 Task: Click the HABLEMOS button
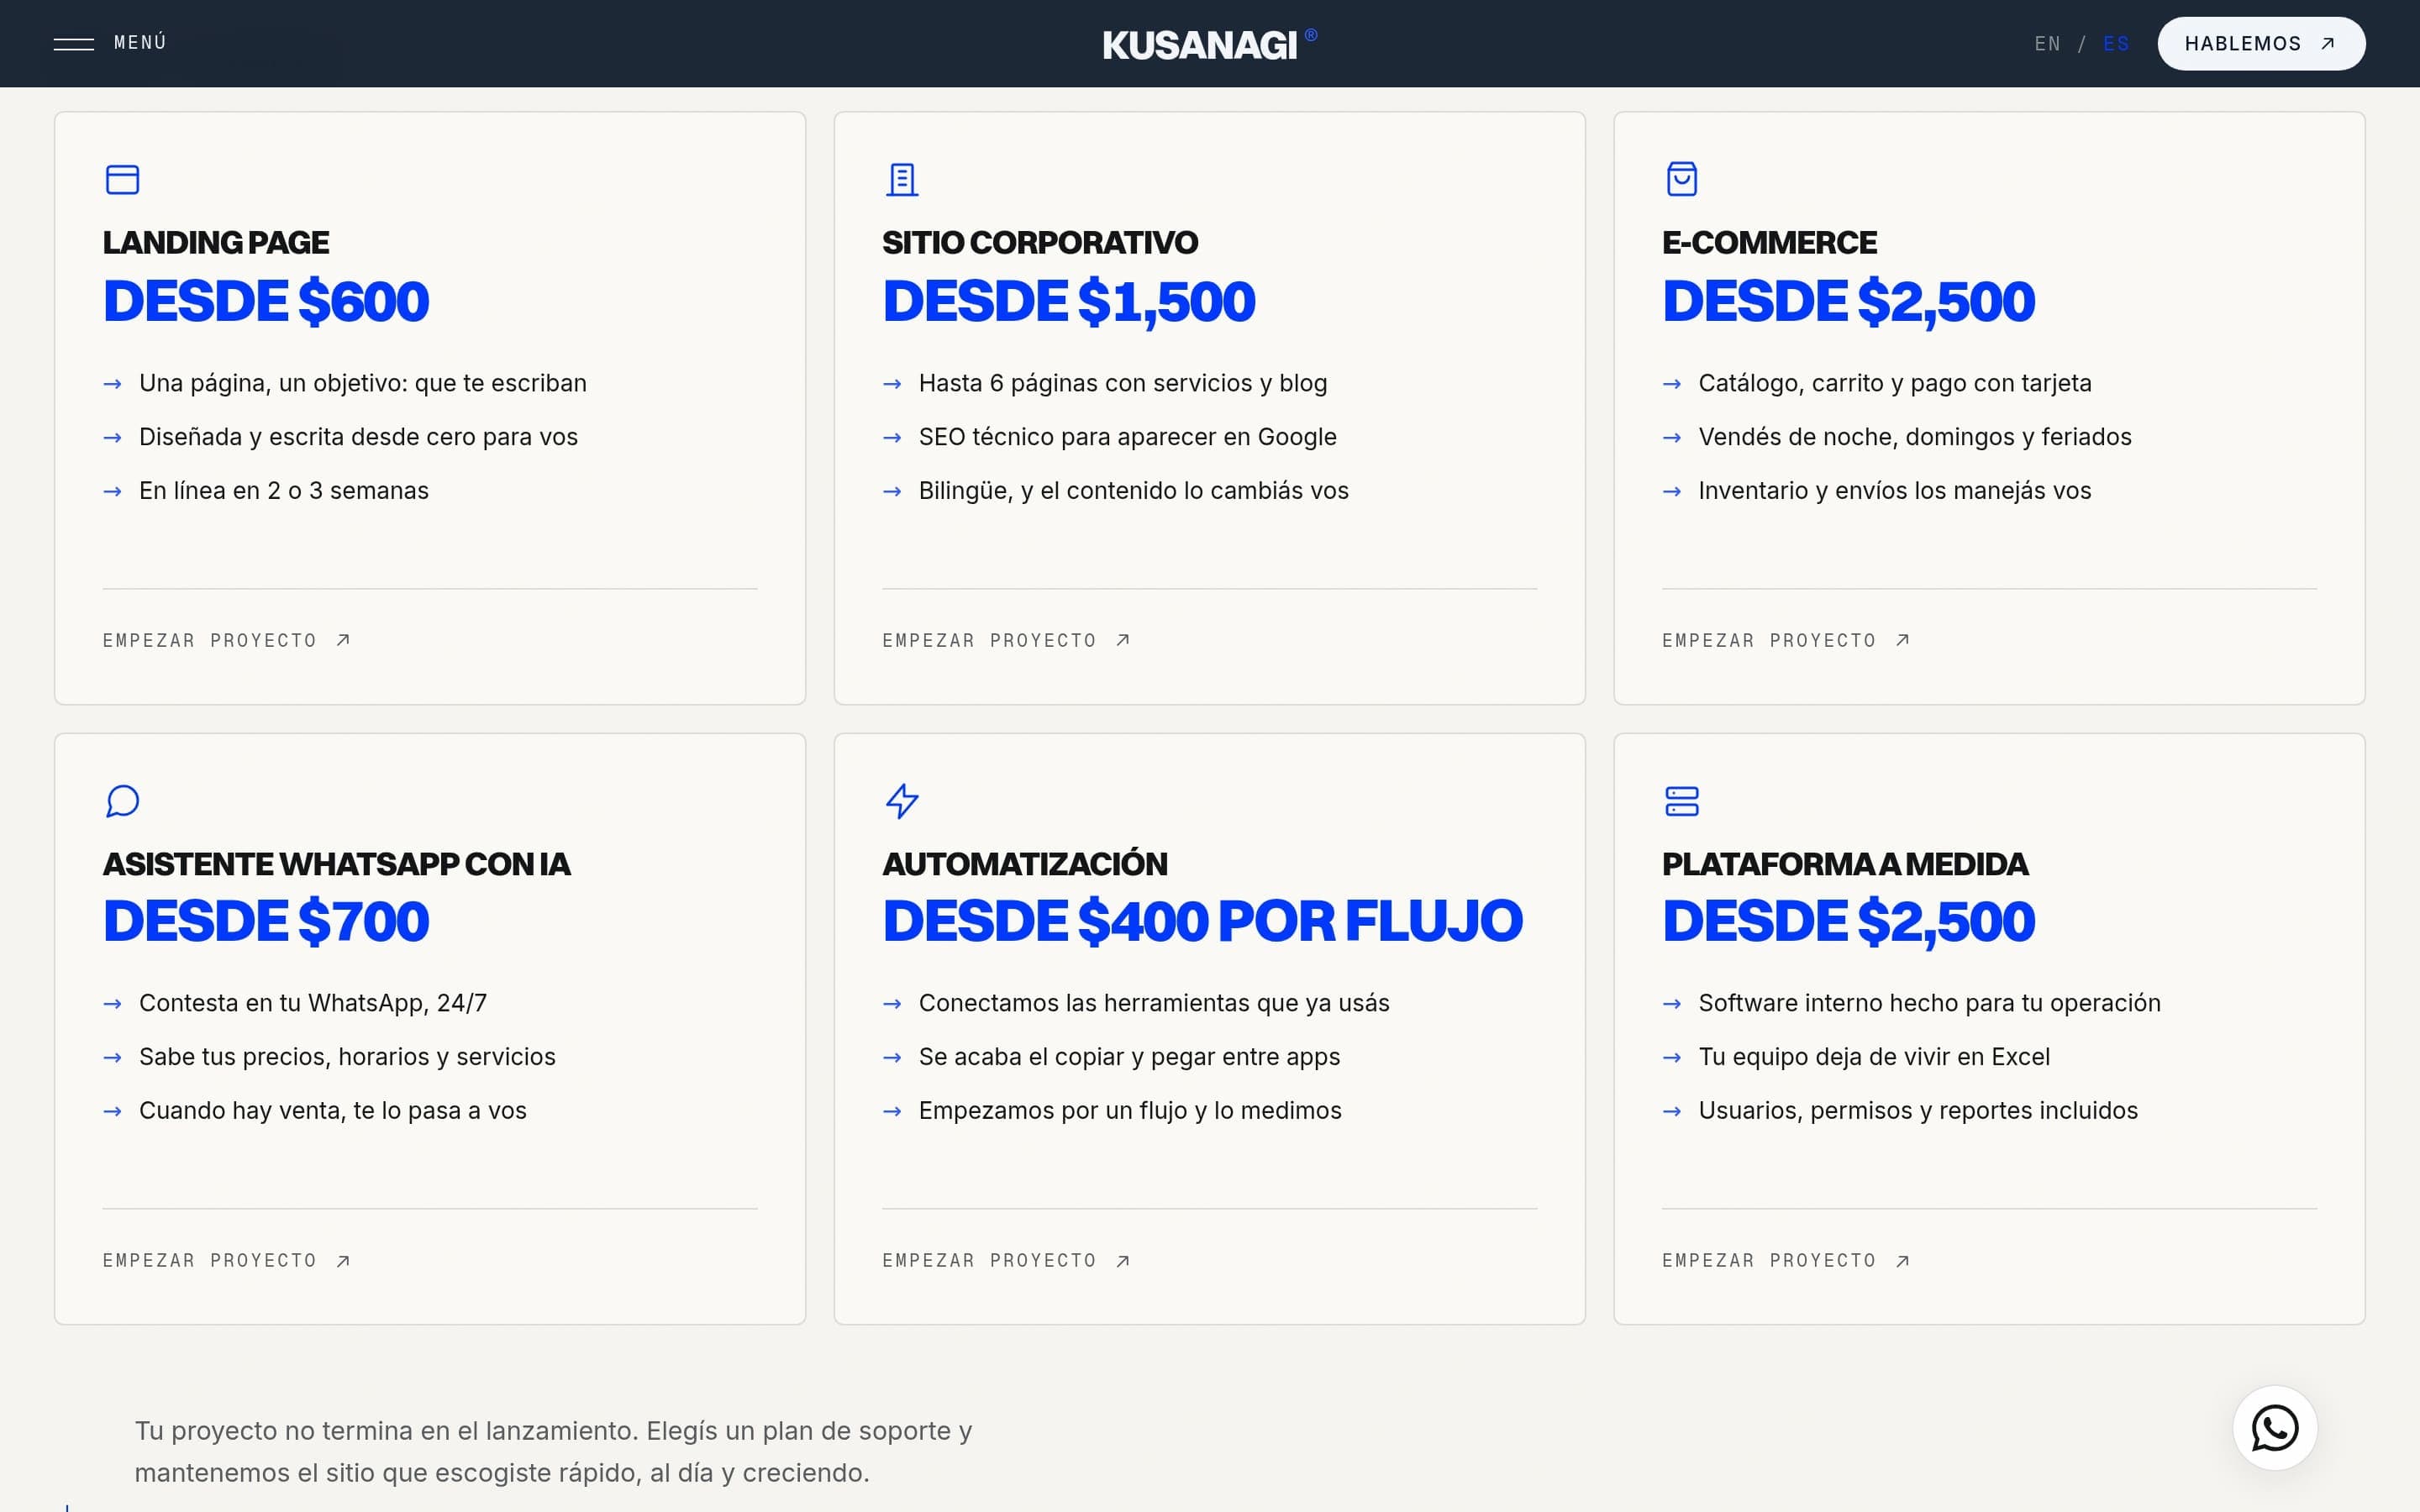pyautogui.click(x=2261, y=44)
